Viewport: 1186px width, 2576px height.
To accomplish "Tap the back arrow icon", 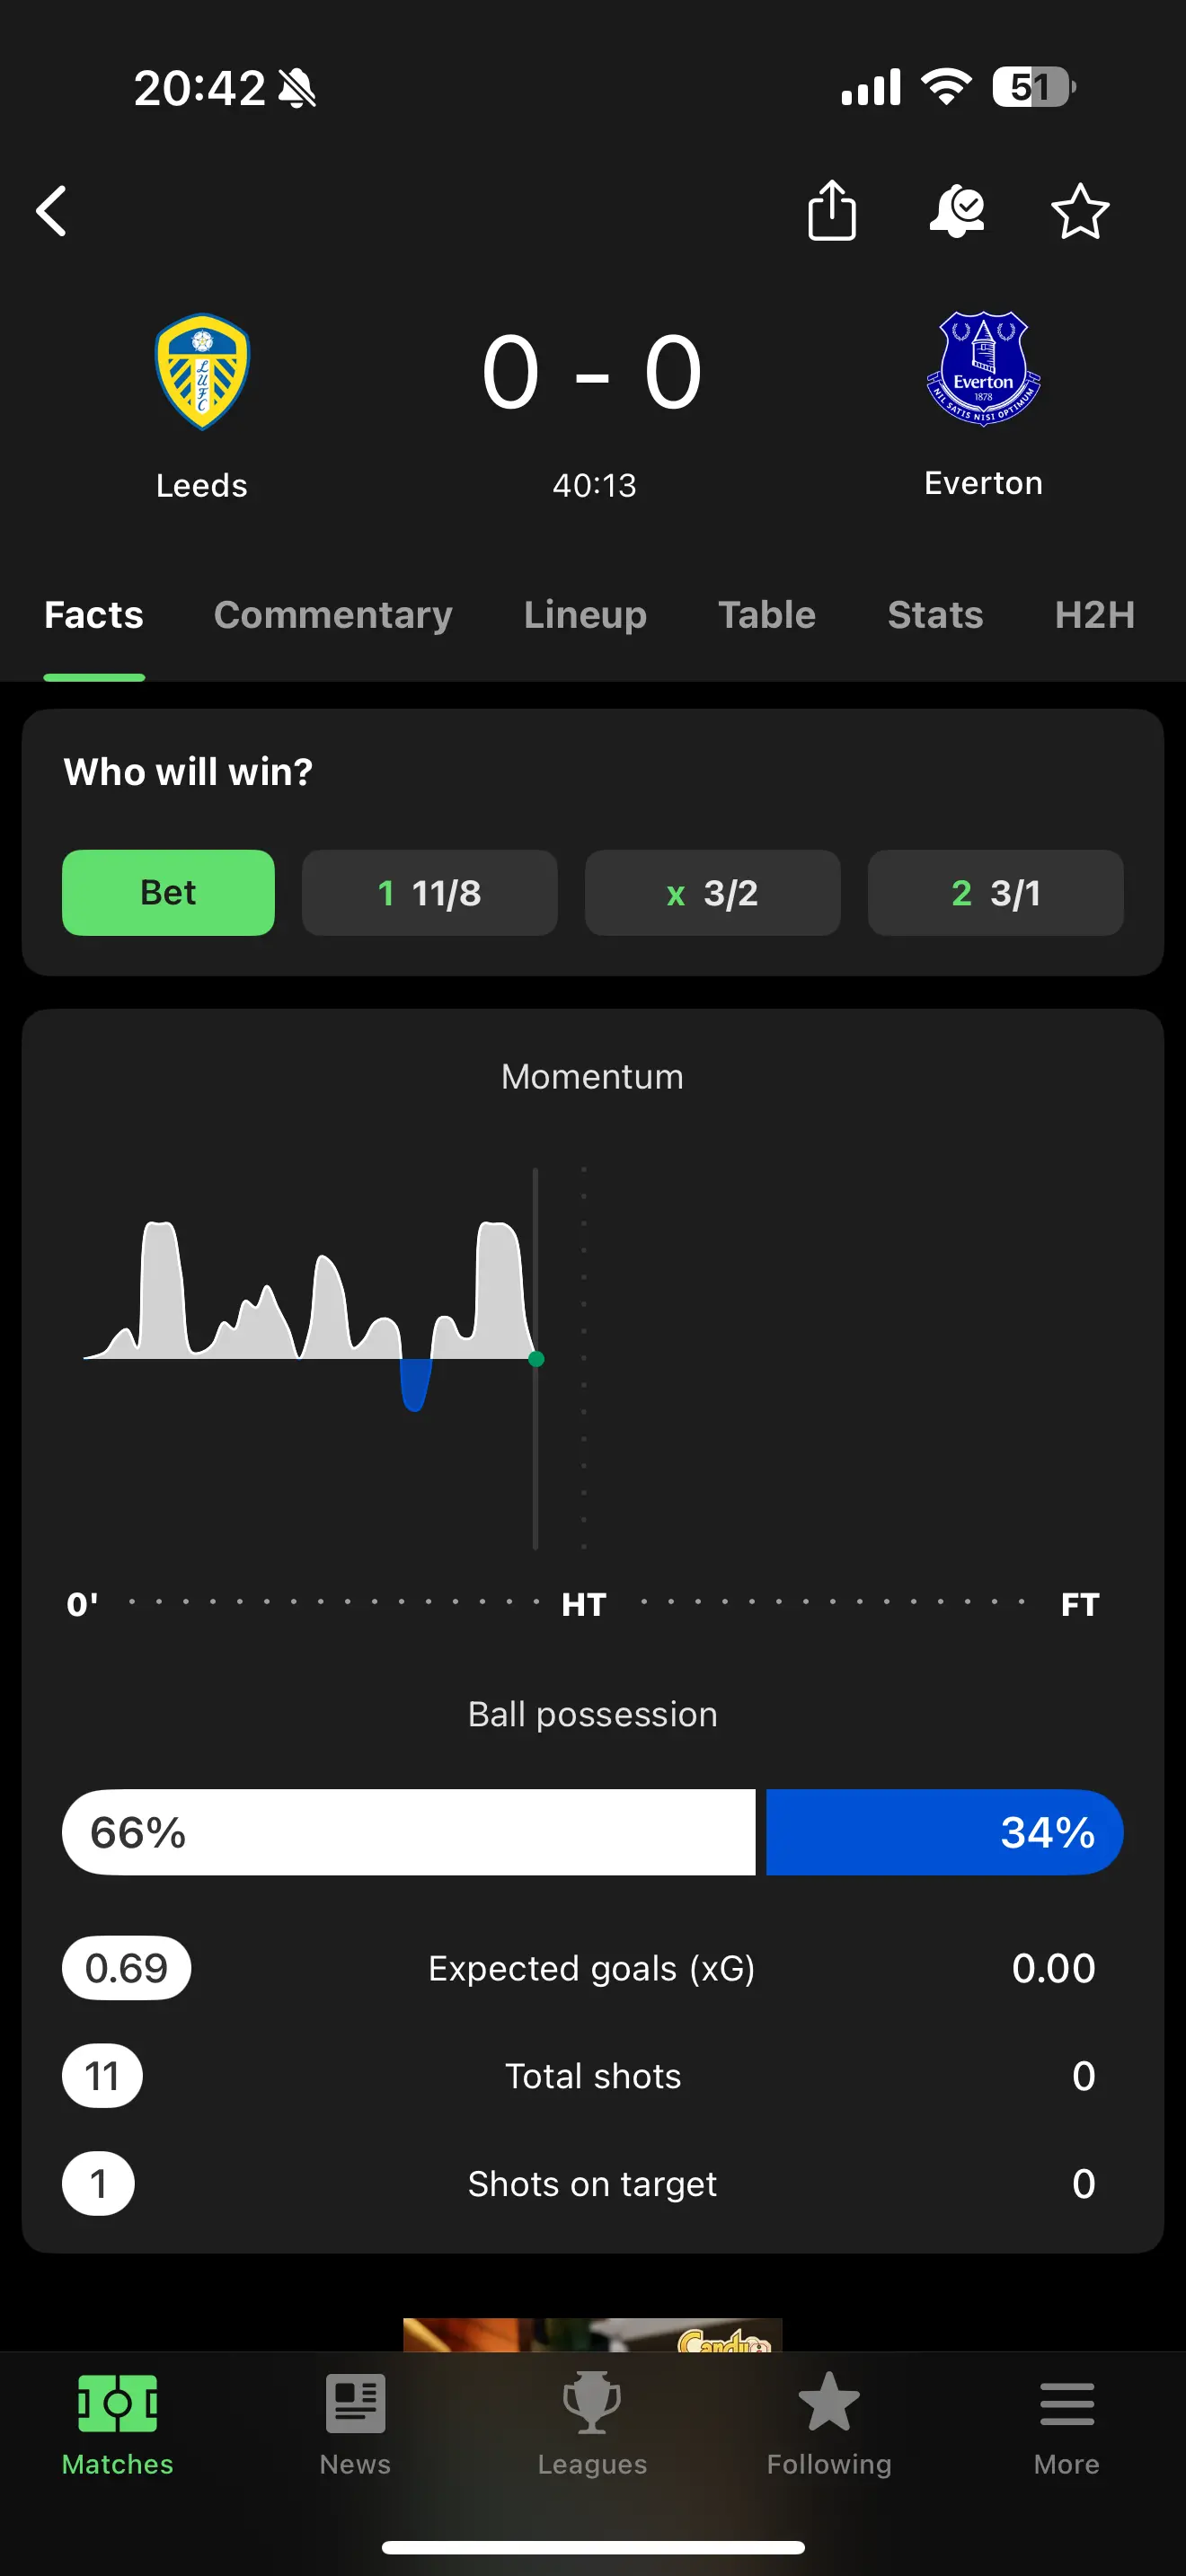I will tap(52, 211).
